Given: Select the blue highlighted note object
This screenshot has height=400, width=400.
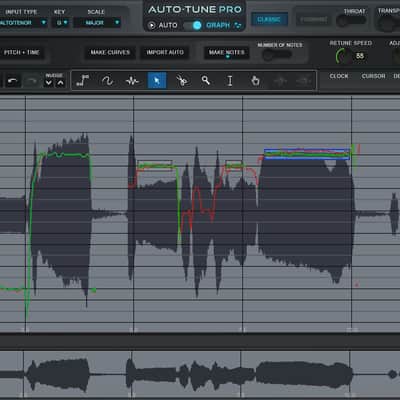Looking at the screenshot, I should pos(307,154).
